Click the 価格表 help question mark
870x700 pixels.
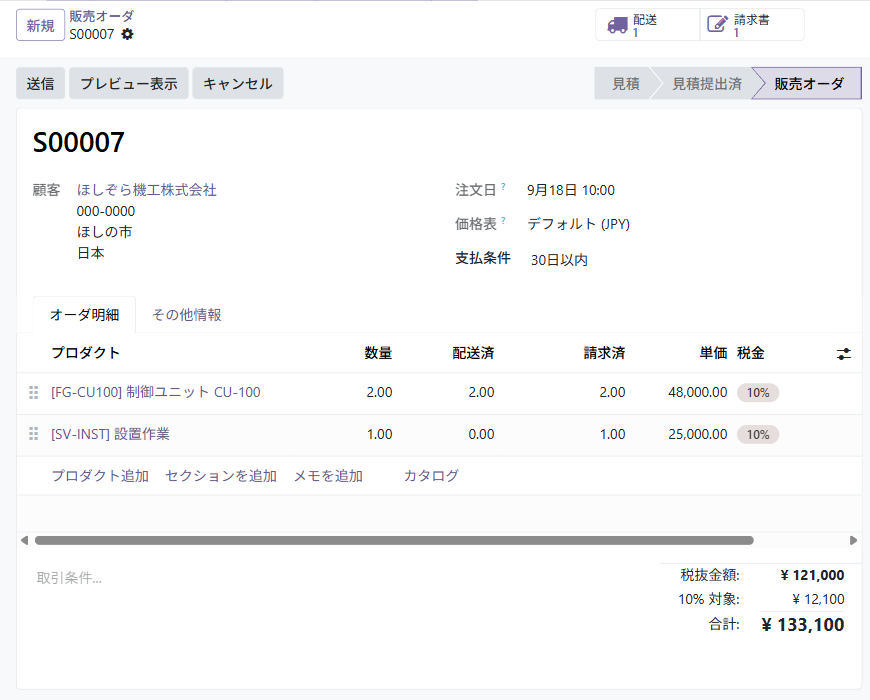coord(503,220)
